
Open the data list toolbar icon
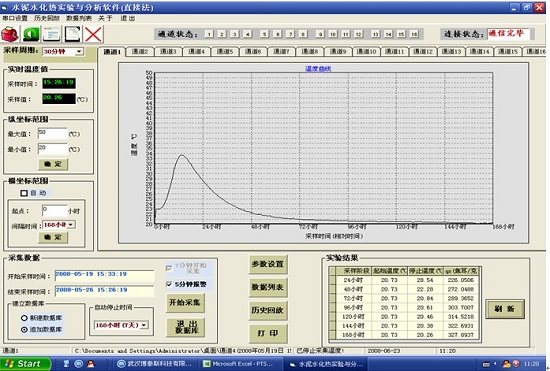pos(52,34)
